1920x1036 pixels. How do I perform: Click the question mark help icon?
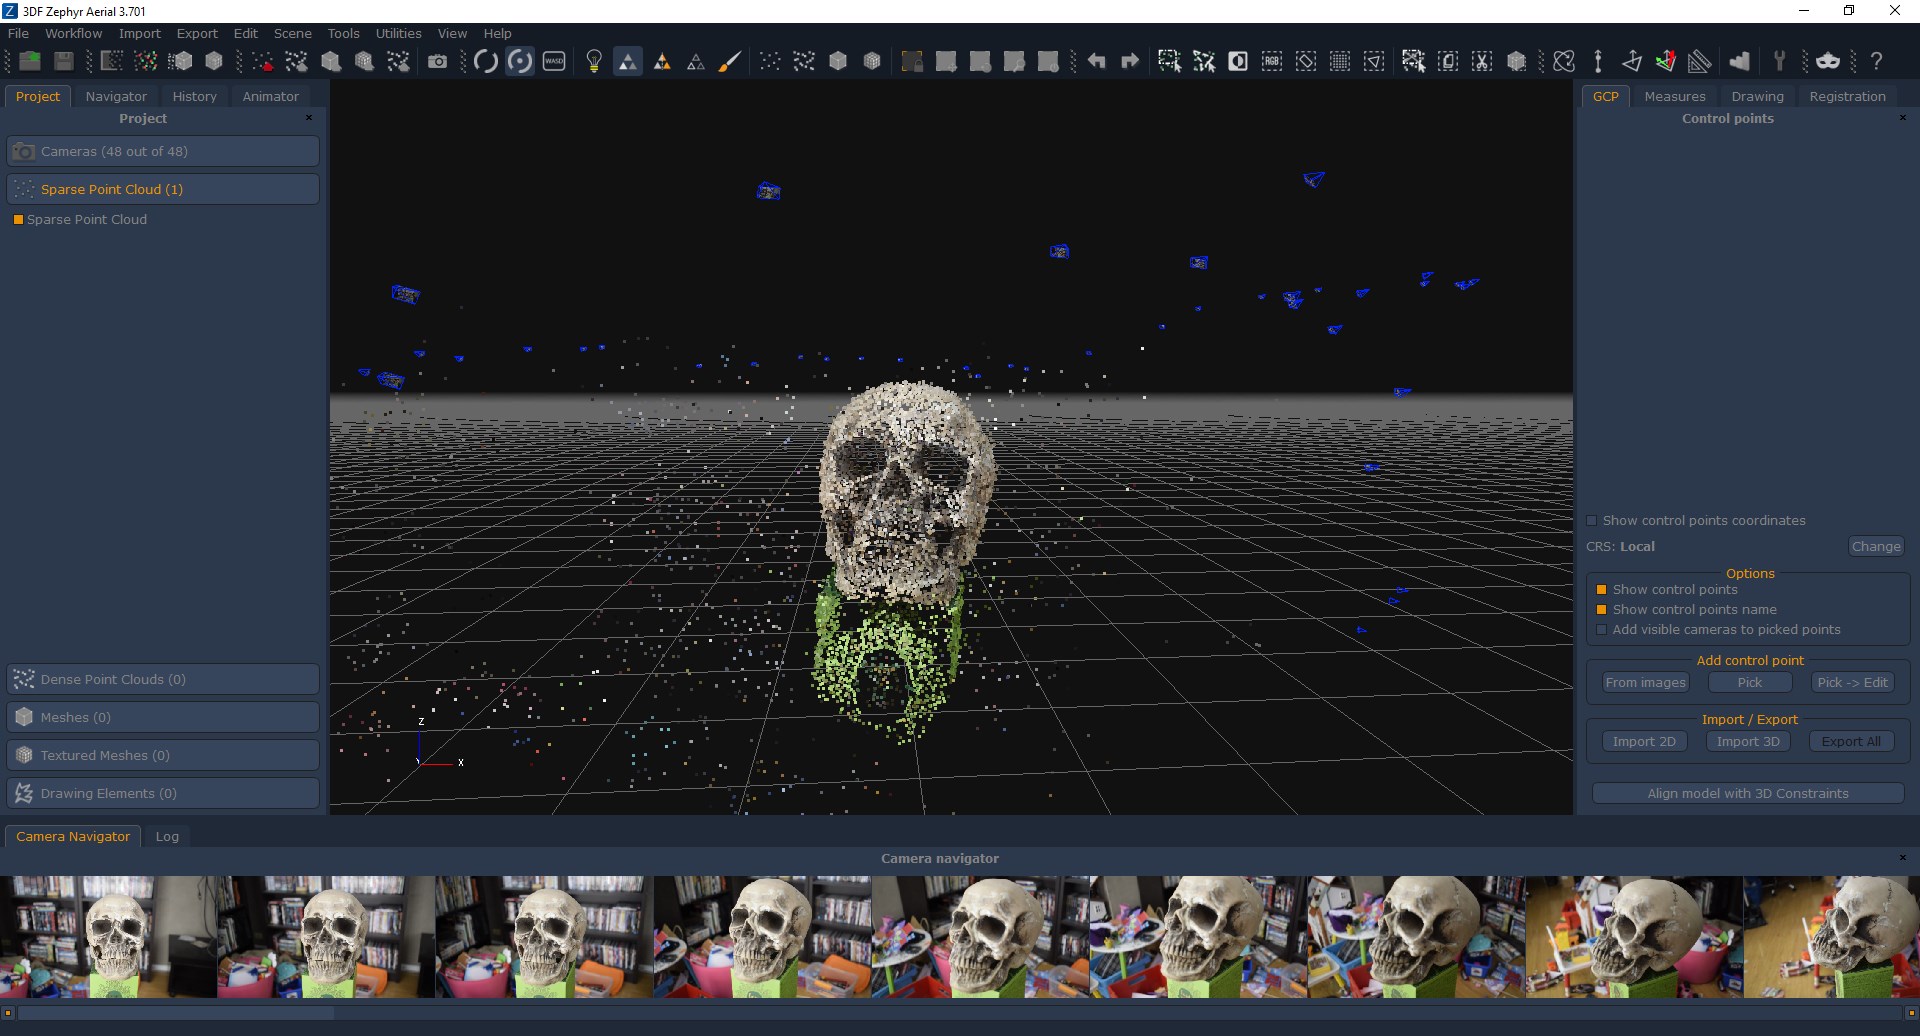click(1877, 61)
